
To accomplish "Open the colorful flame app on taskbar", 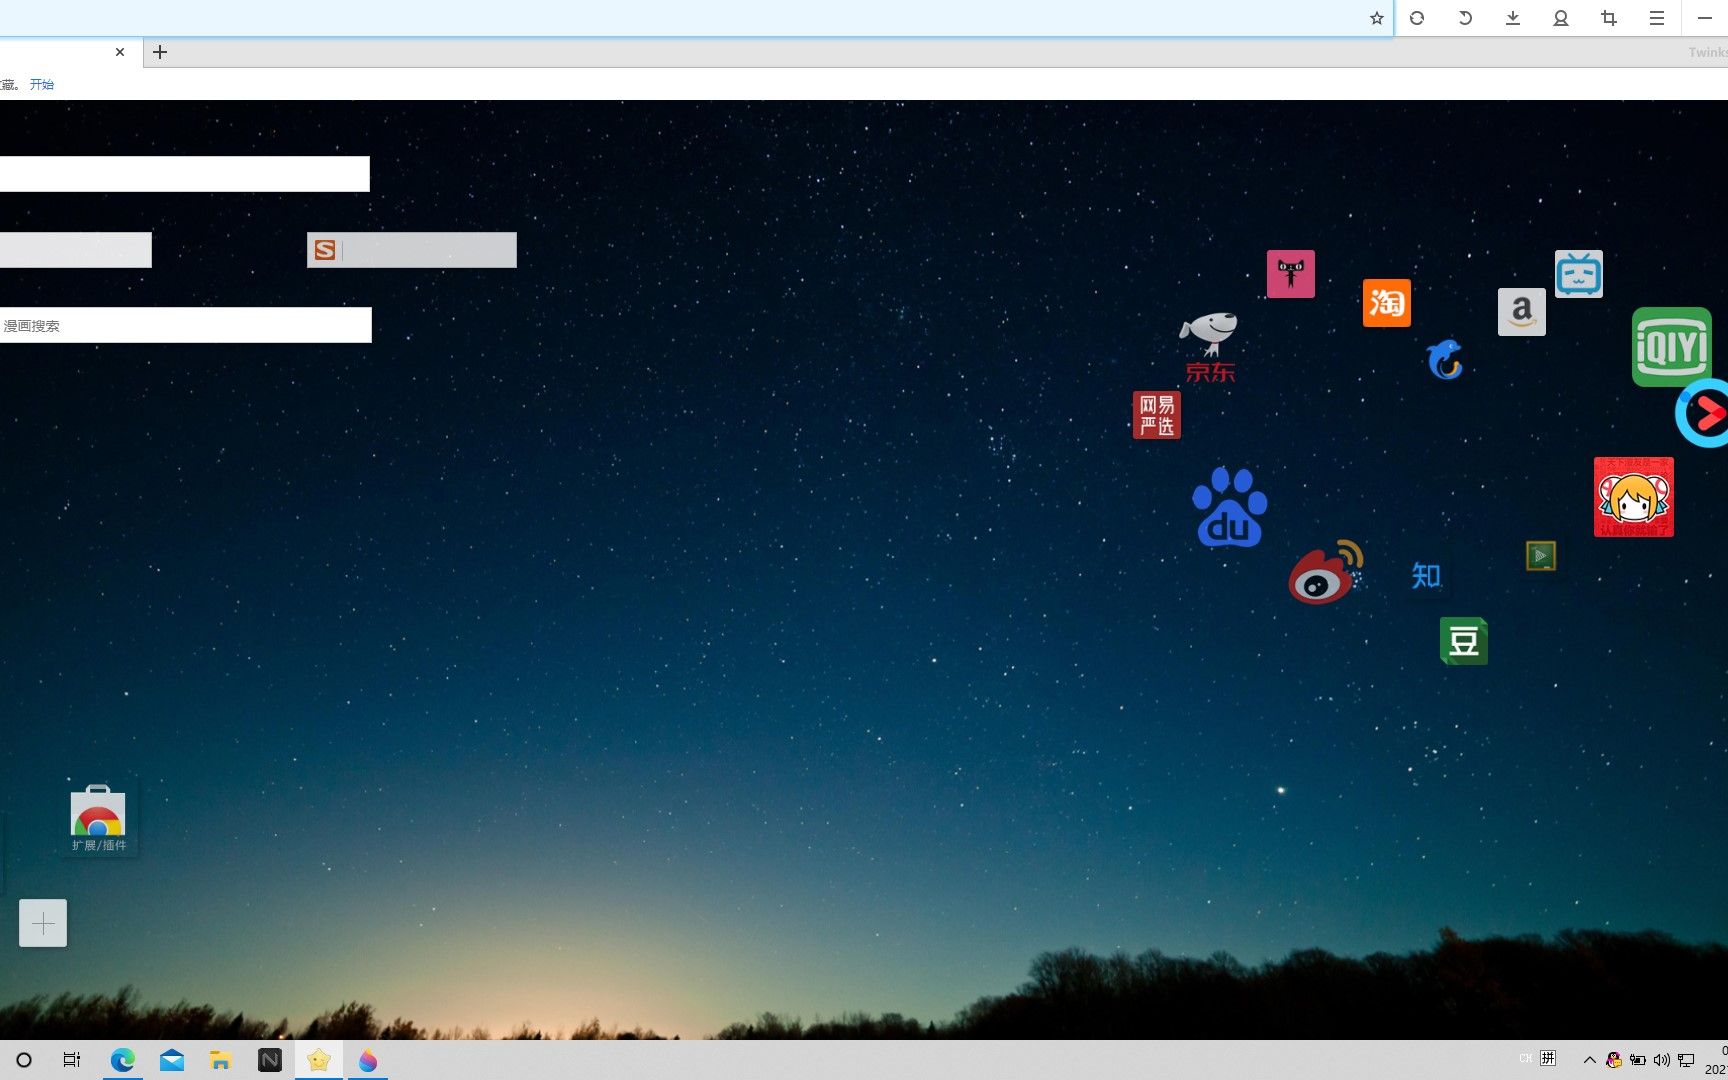I will [368, 1060].
